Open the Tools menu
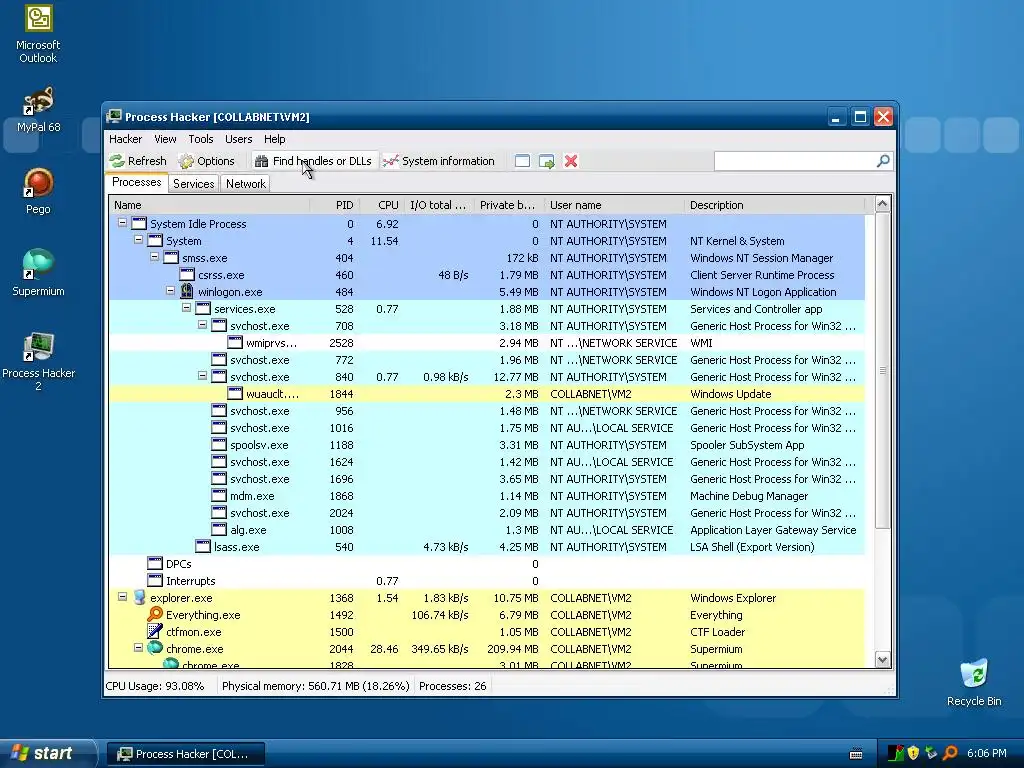Viewport: 1024px width, 768px height. (201, 139)
